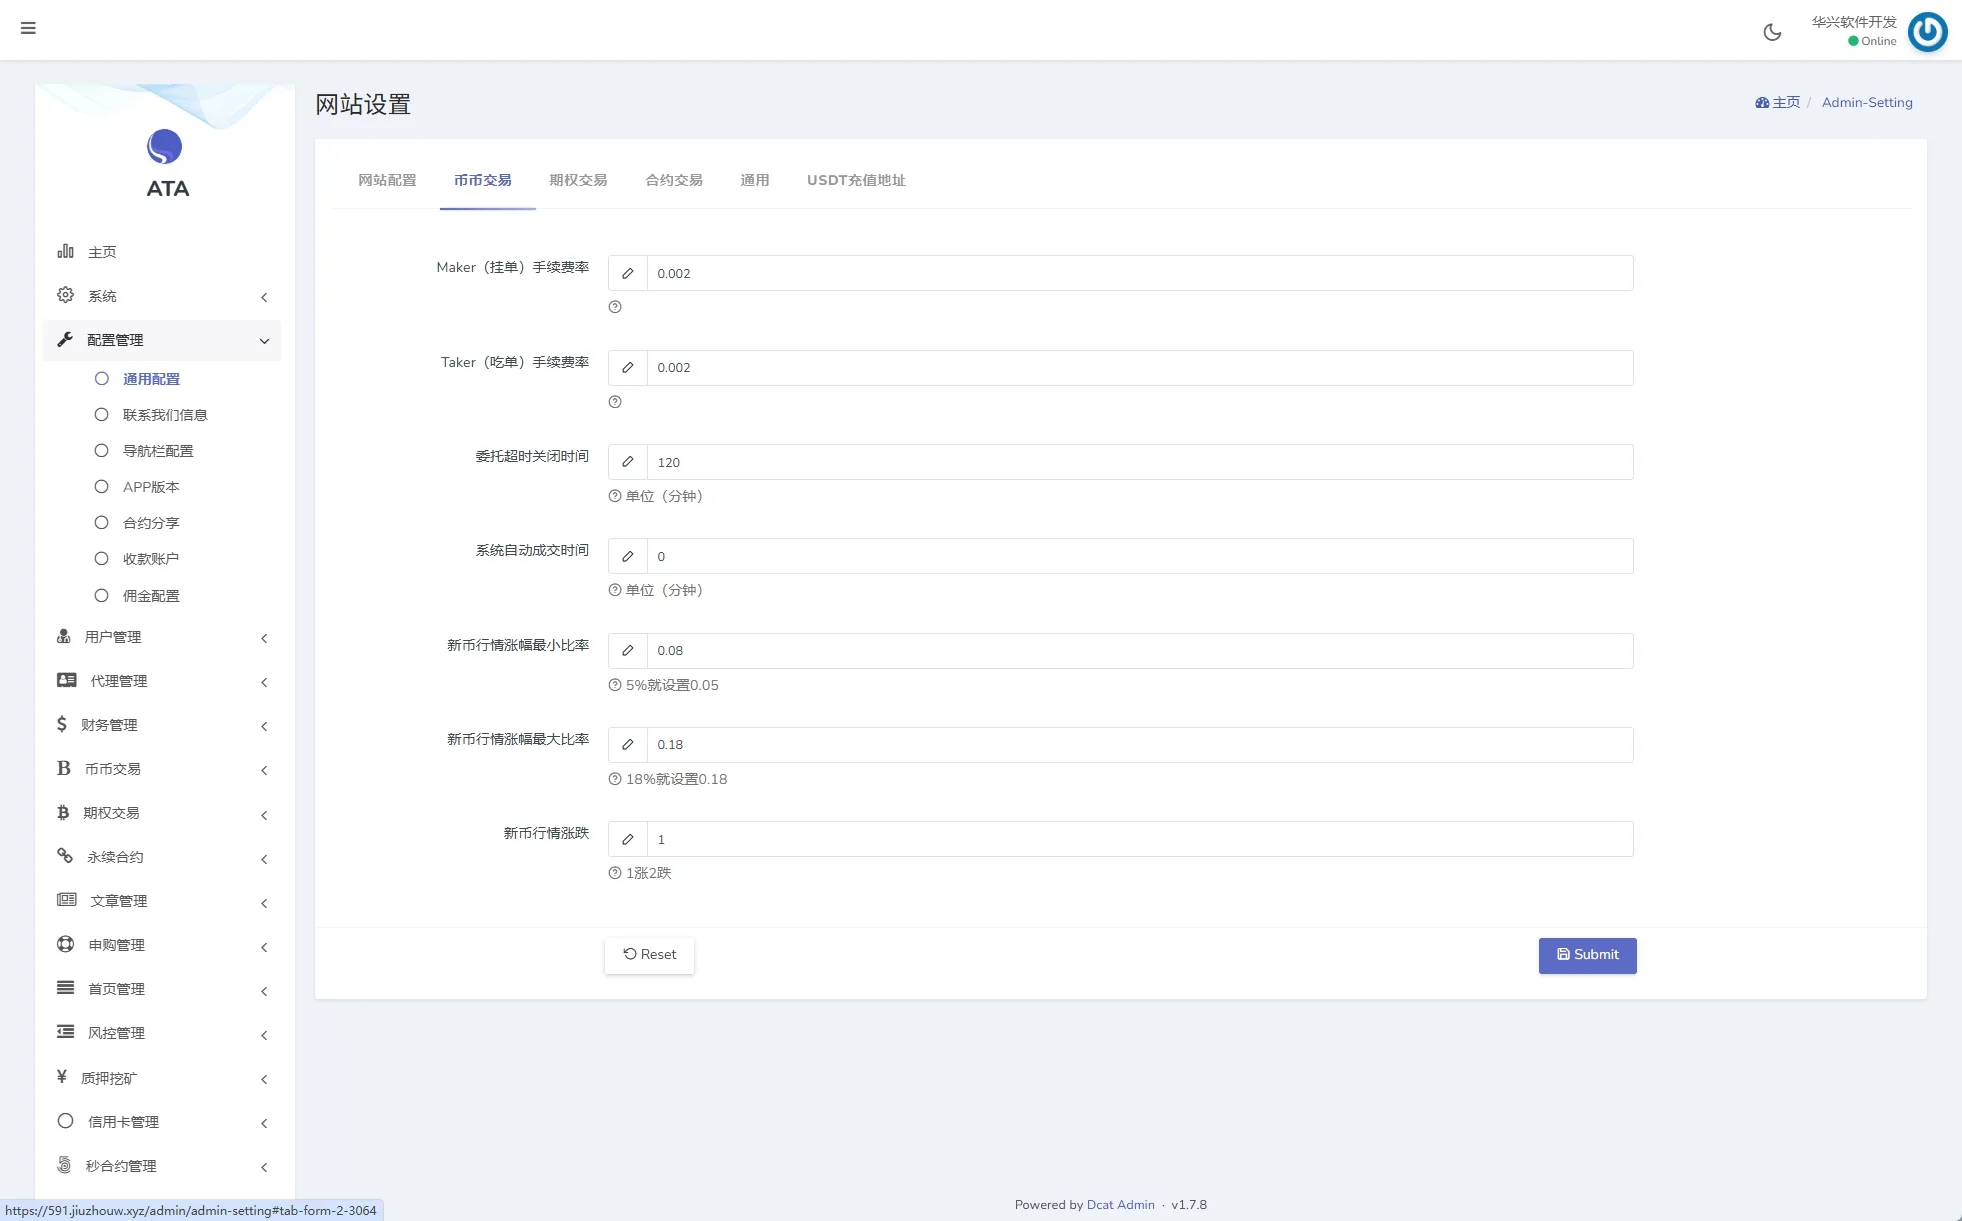
Task: Select the 收款账户 sidebar item
Action: (x=151, y=559)
